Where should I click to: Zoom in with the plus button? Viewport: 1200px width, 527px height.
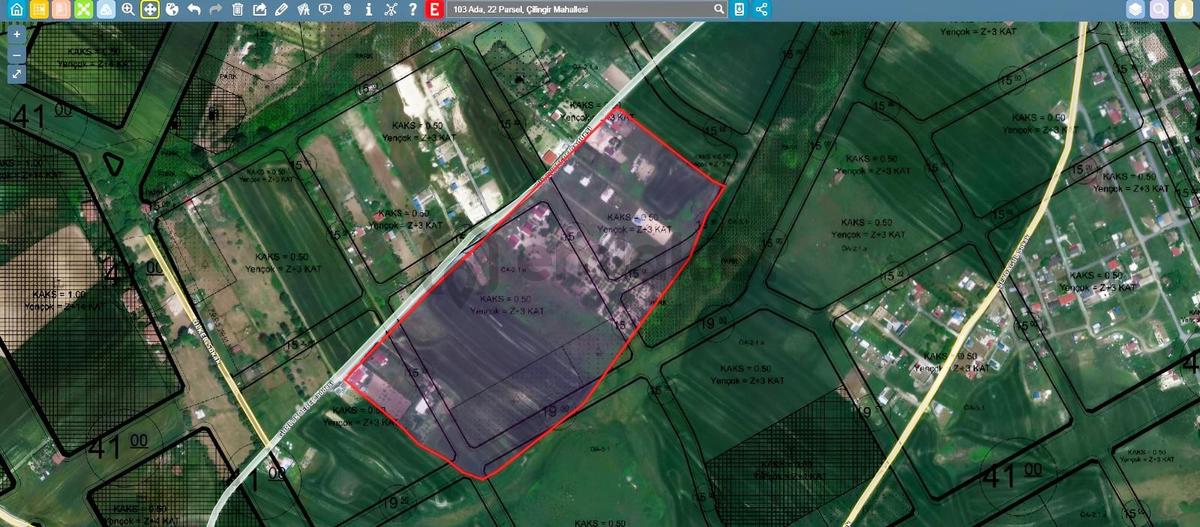[x=17, y=34]
